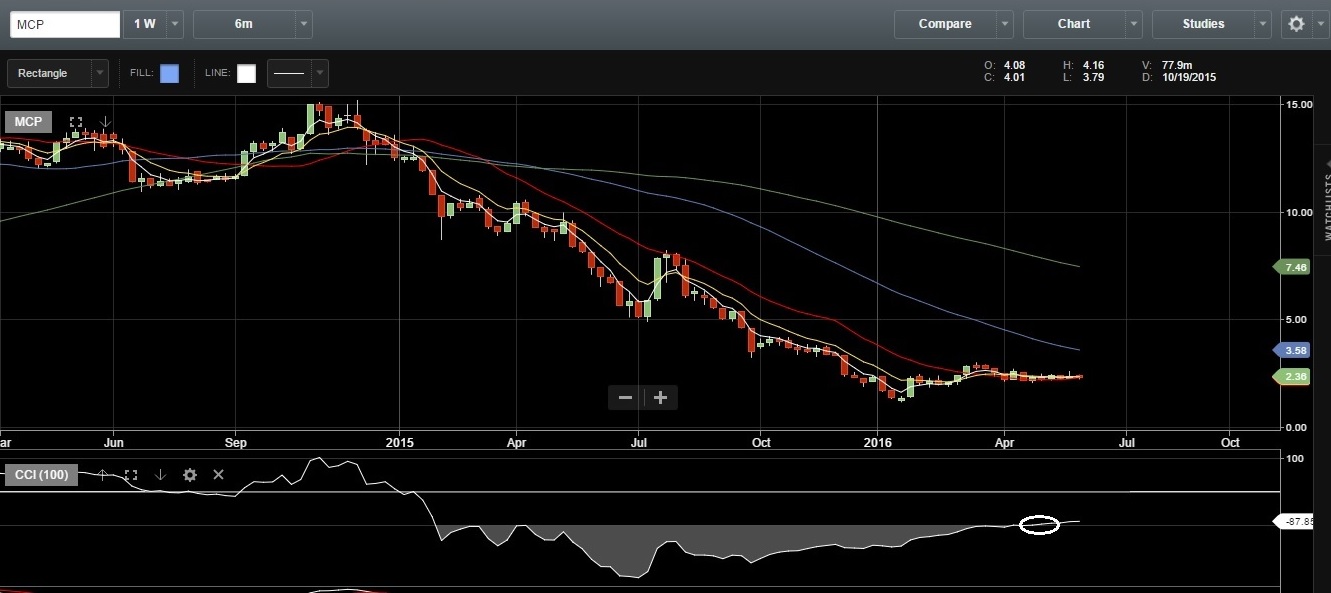This screenshot has height=593, width=1331.
Task: Change the white LINE color swatch
Action: 246,72
